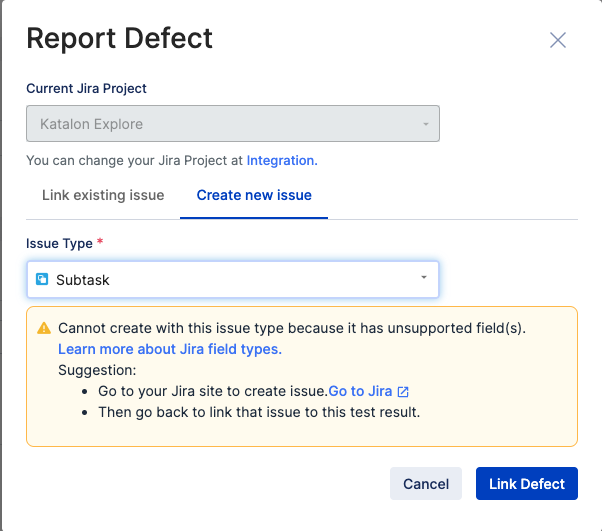Click the Current Jira Project label
The height and width of the screenshot is (531, 602).
point(86,88)
